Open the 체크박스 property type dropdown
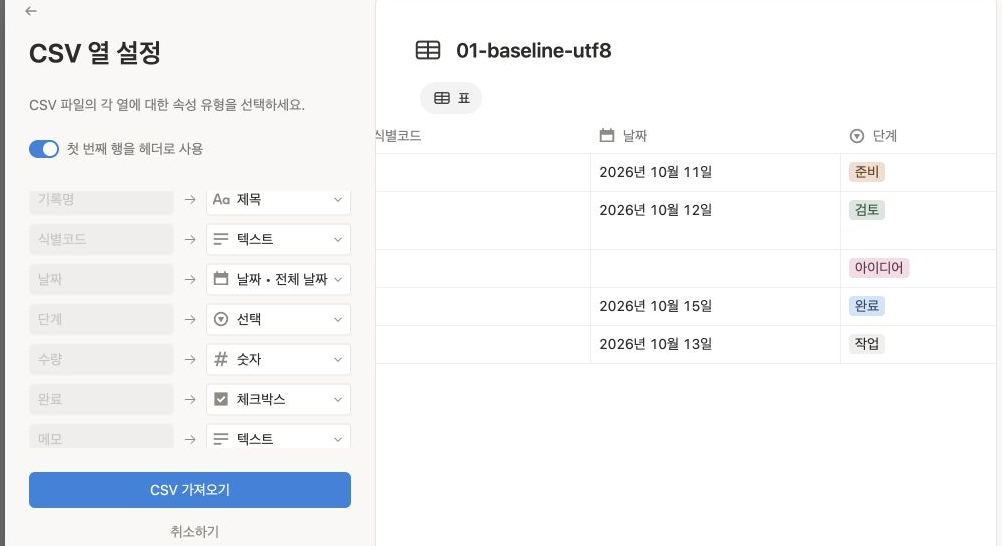Viewport: 1002px width, 546px height. click(278, 399)
